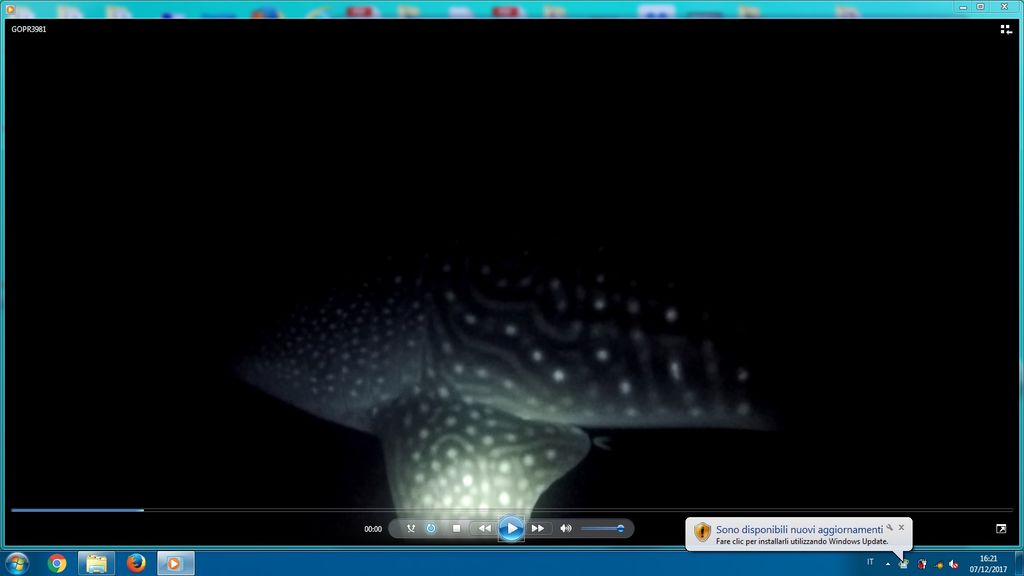Click the Rewind button

(x=484, y=528)
